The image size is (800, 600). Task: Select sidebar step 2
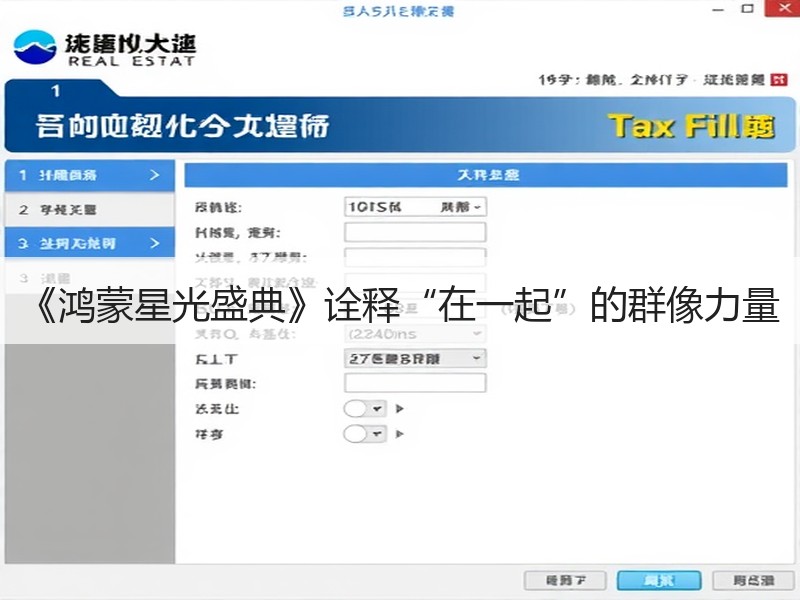(90, 210)
